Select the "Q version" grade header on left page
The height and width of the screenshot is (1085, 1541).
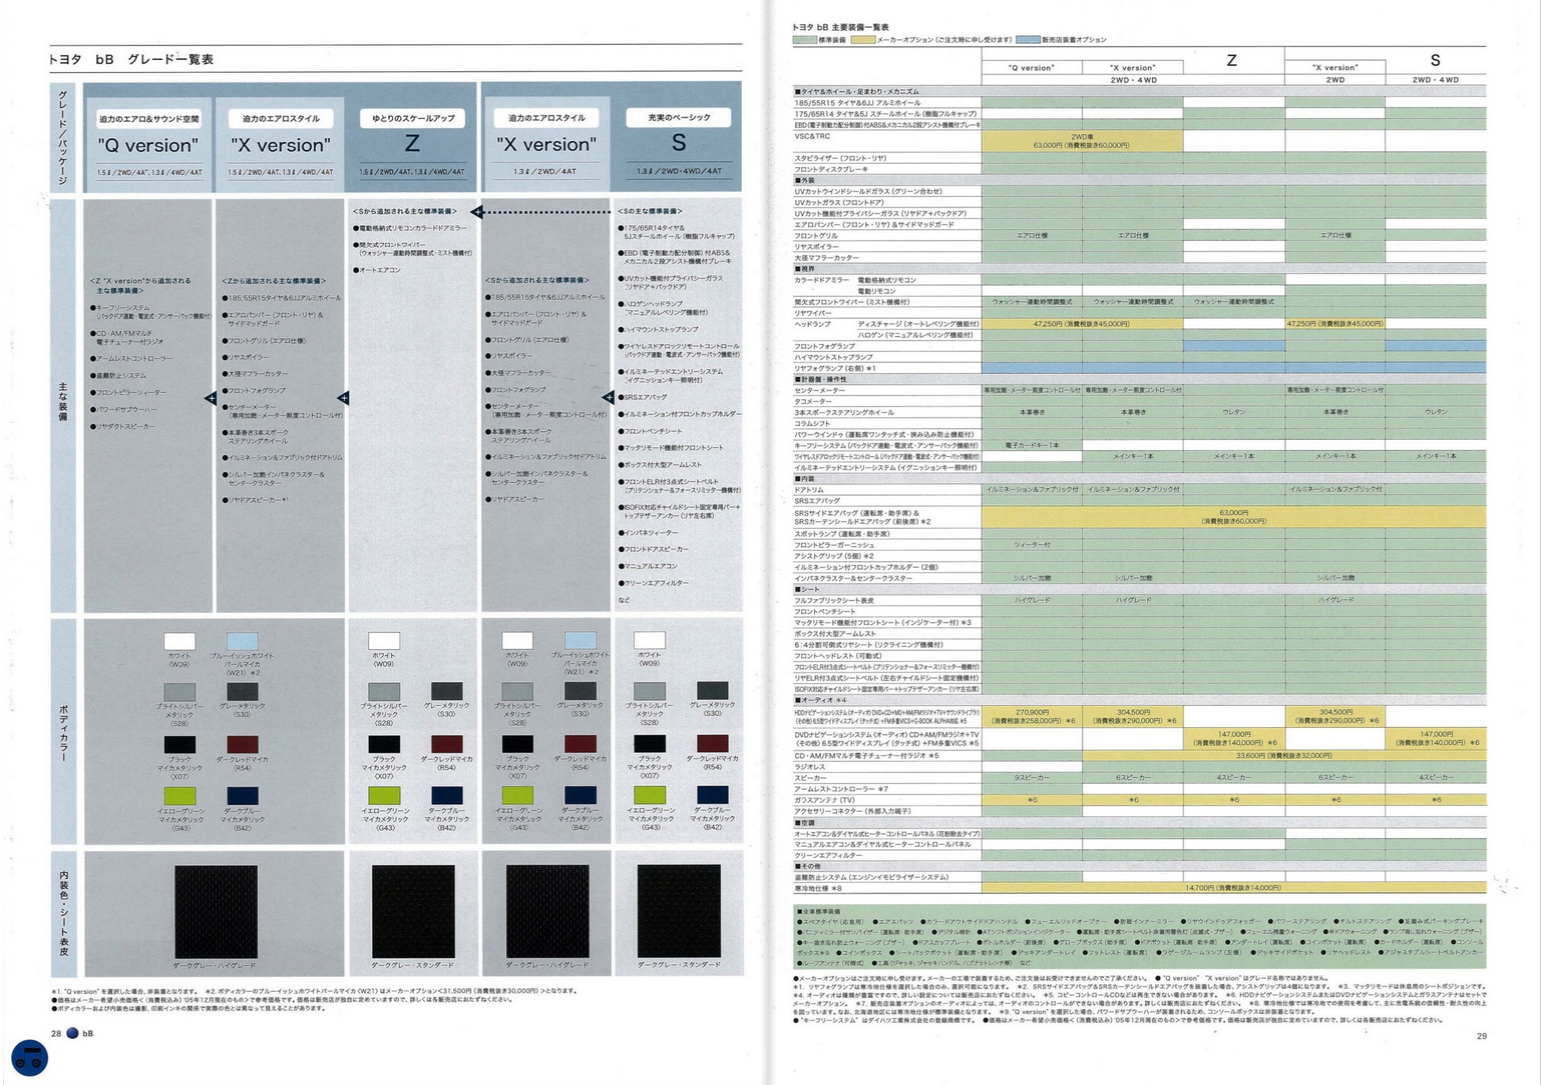[x=148, y=145]
